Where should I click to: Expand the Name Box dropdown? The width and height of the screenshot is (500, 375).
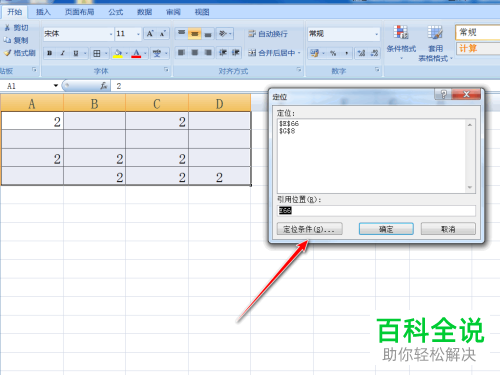pyautogui.click(x=56, y=86)
